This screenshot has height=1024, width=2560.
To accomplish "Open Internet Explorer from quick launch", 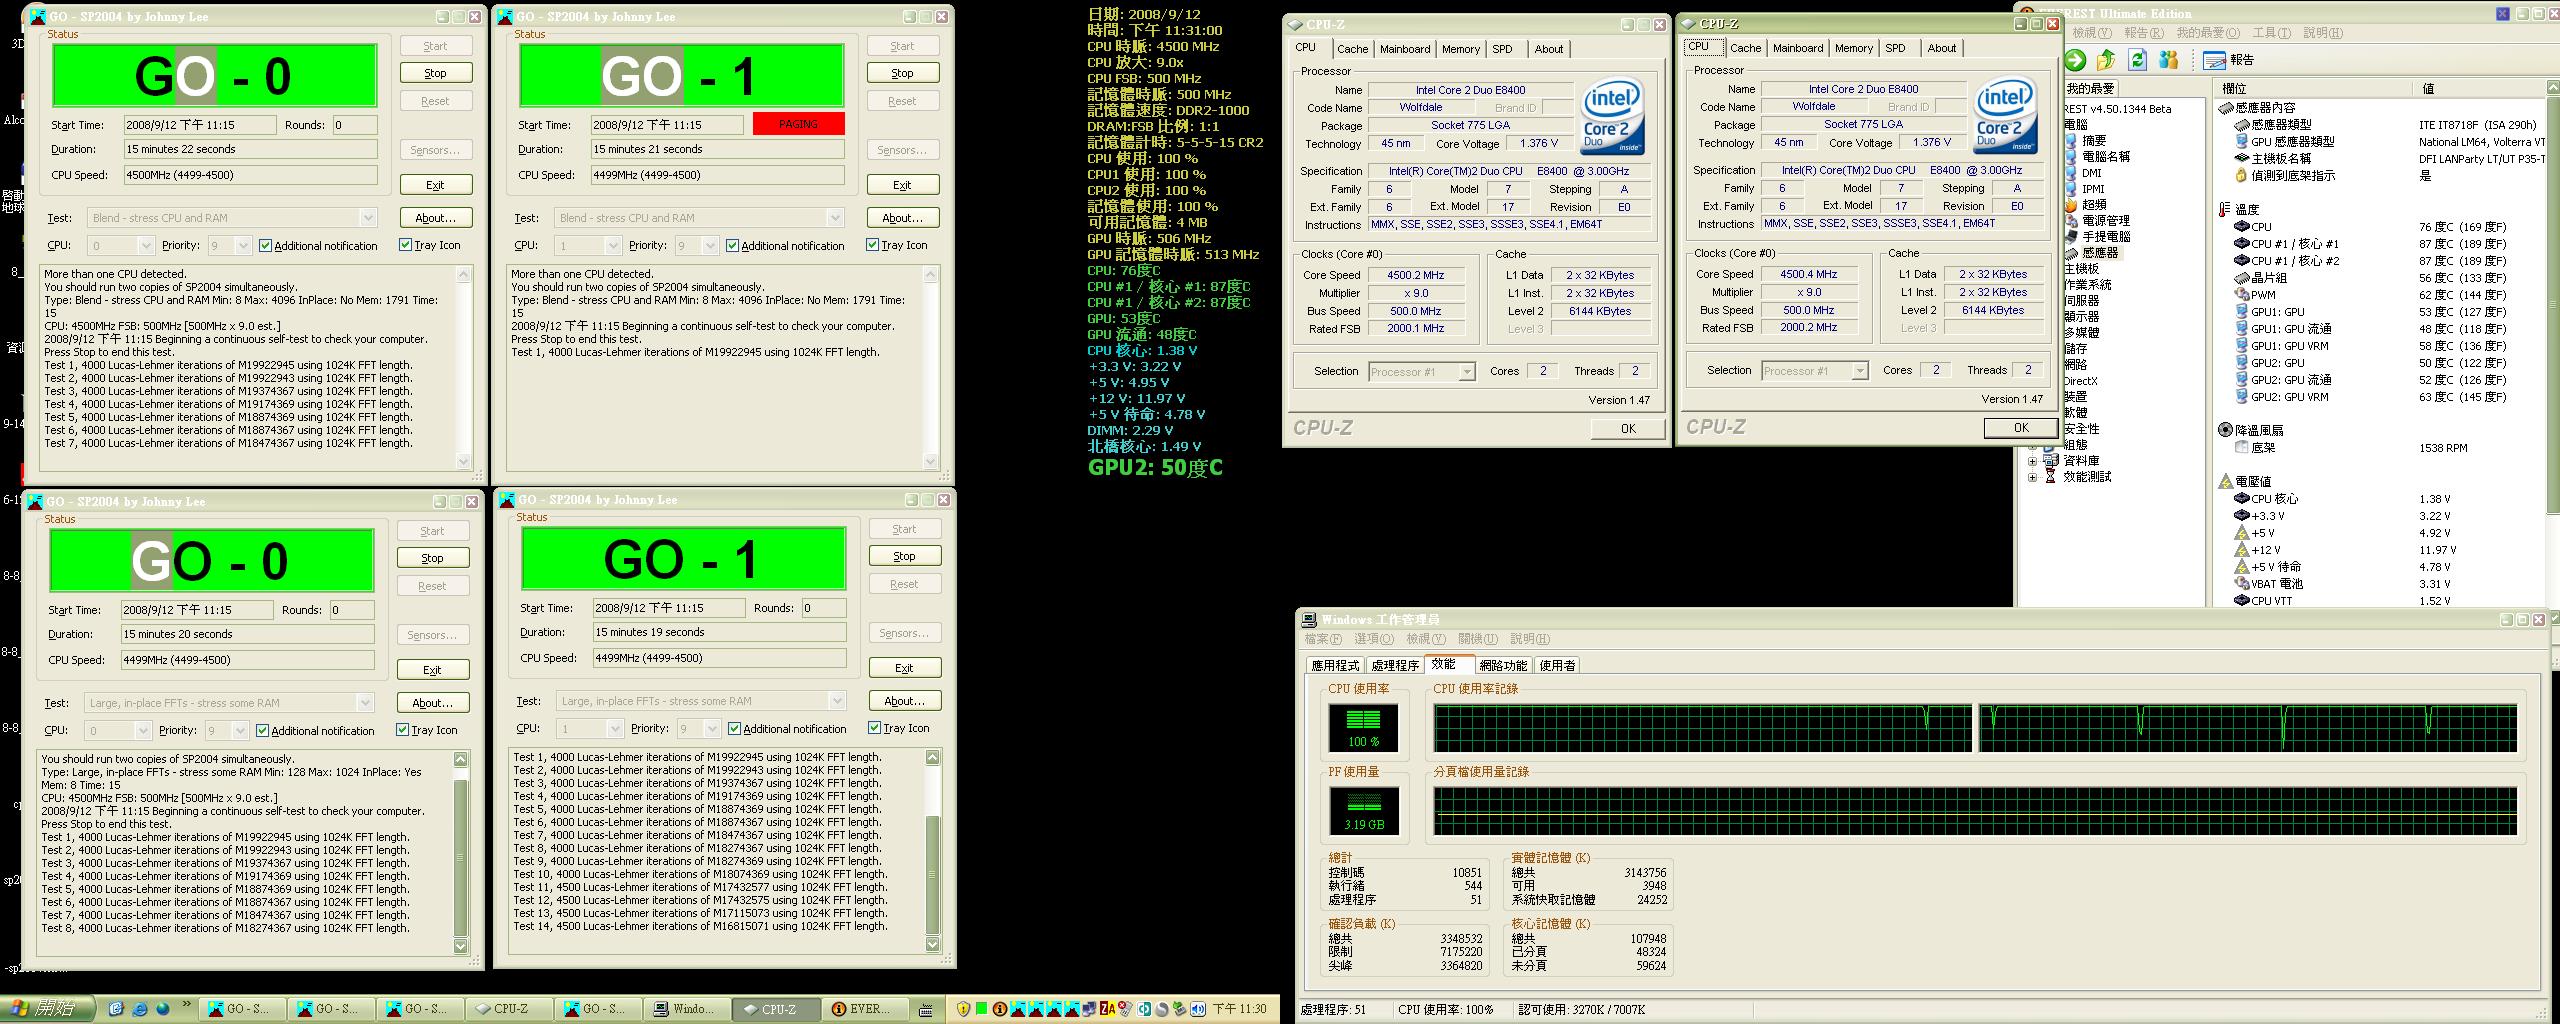I will (140, 1009).
